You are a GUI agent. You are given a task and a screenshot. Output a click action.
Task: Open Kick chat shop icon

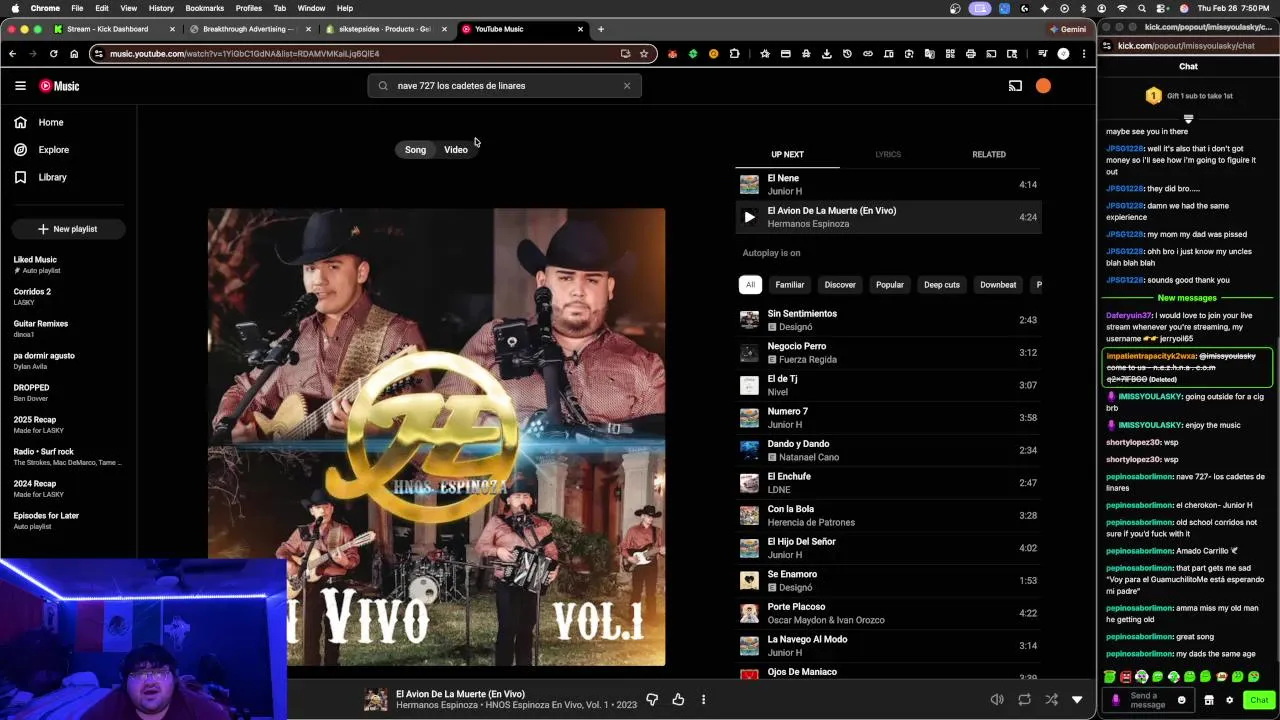(x=1209, y=700)
